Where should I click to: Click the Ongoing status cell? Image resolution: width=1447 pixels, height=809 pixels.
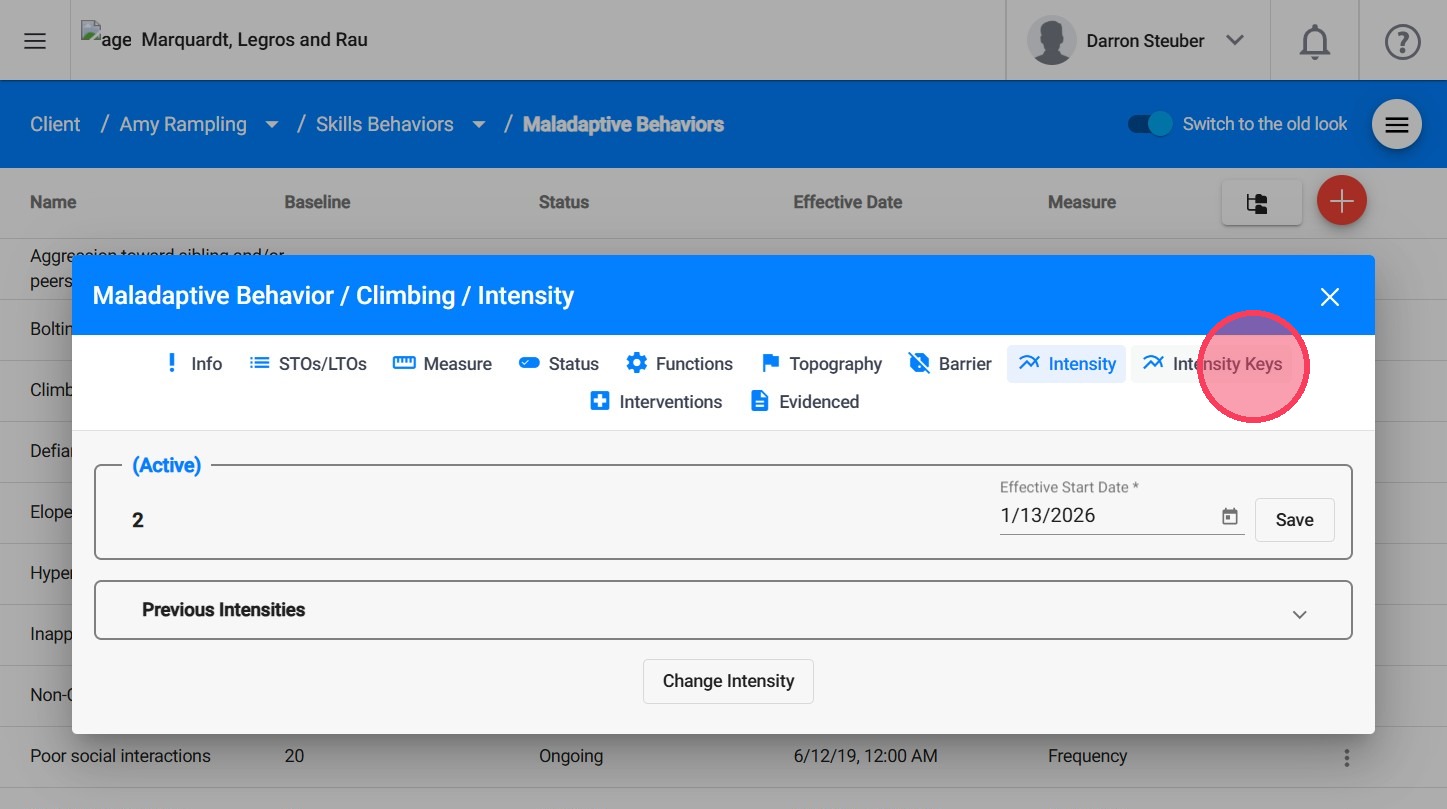571,756
